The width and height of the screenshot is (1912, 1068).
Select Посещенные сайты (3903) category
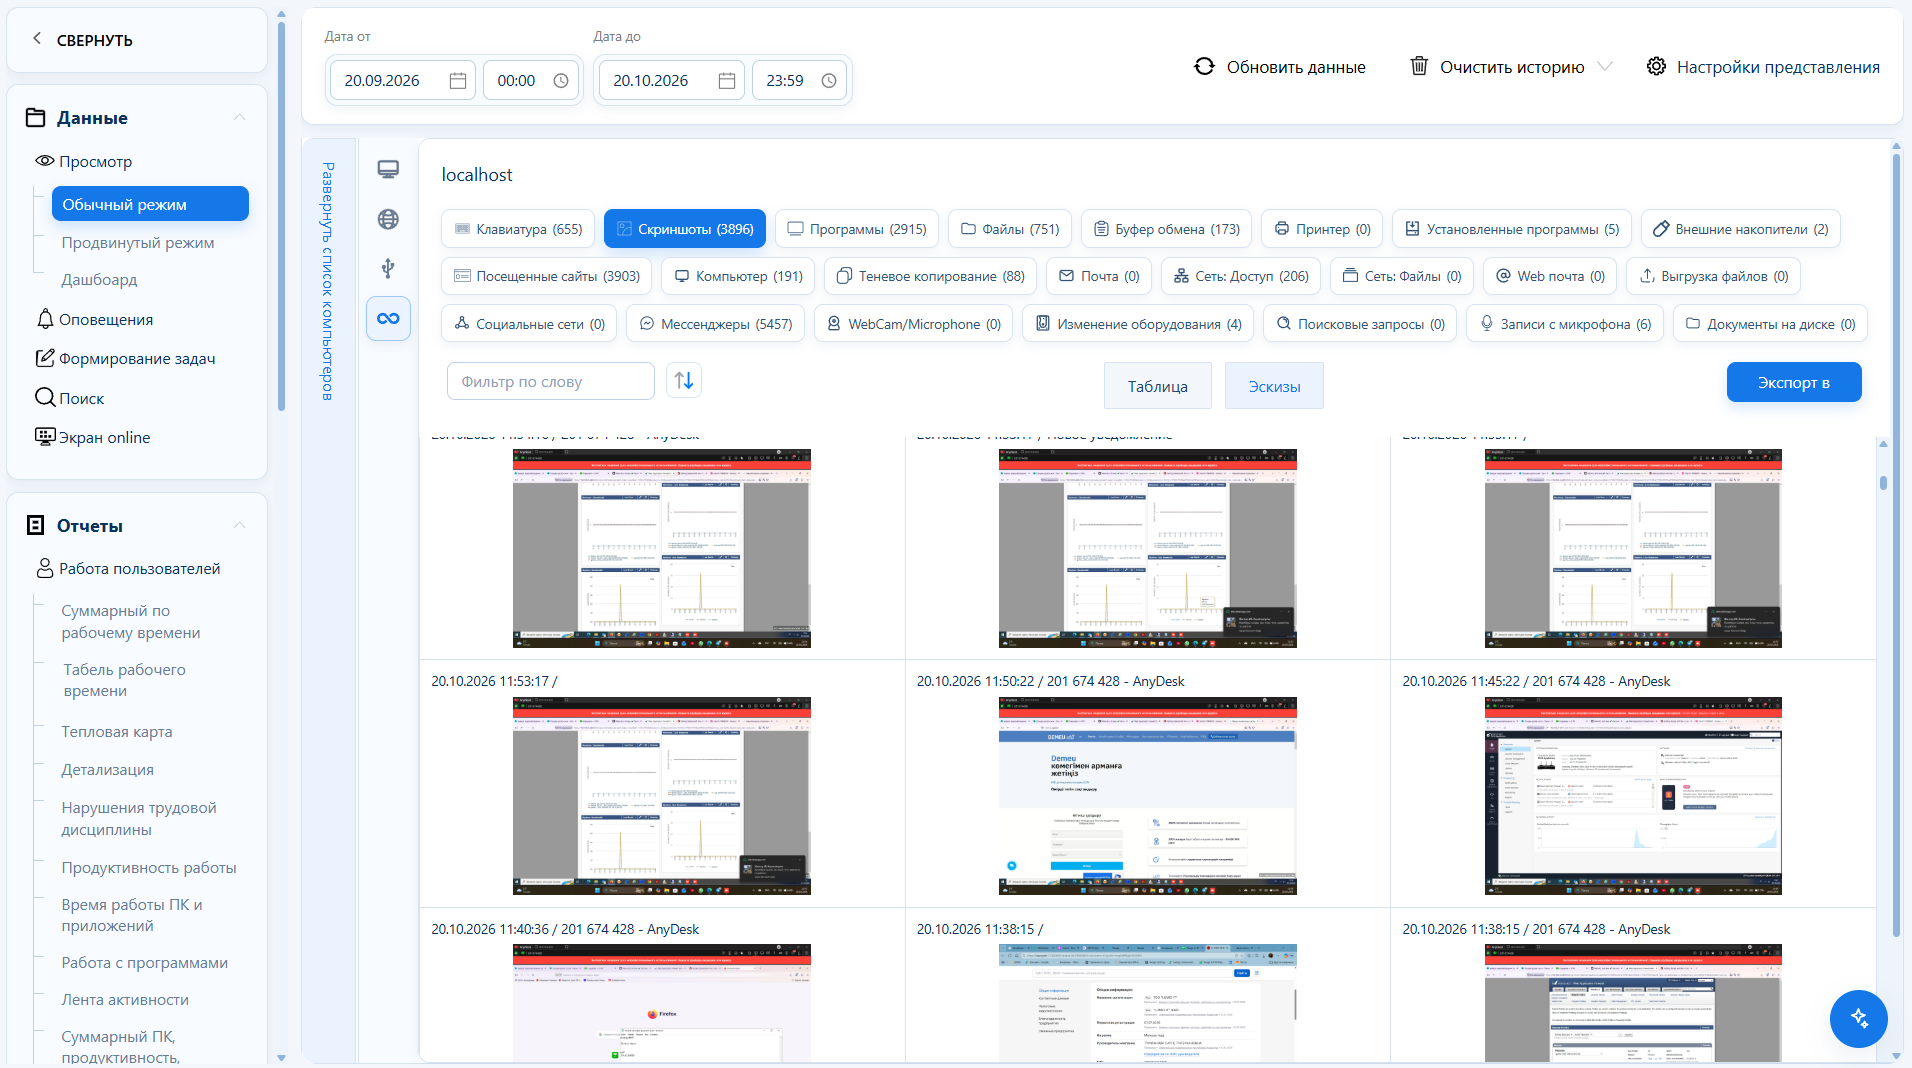point(546,276)
